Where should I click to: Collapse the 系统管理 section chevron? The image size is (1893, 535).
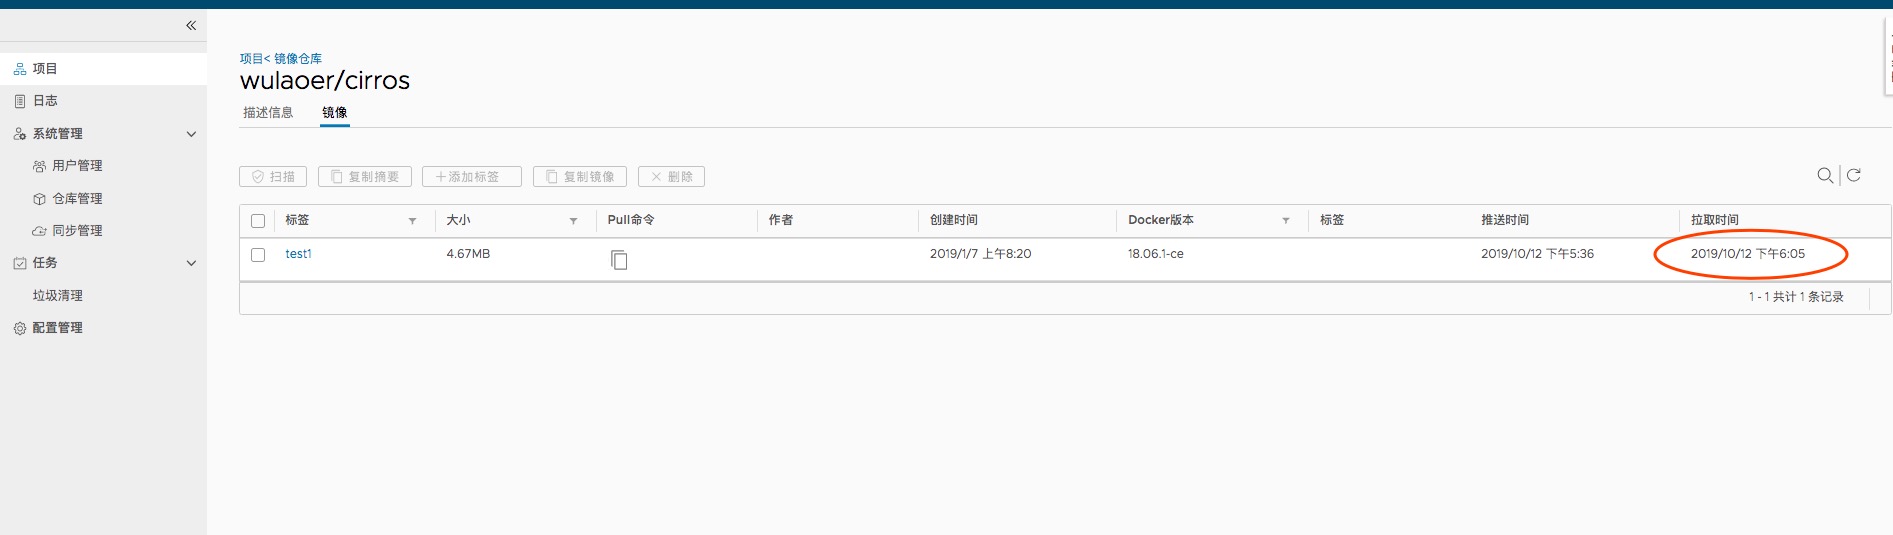coord(191,134)
